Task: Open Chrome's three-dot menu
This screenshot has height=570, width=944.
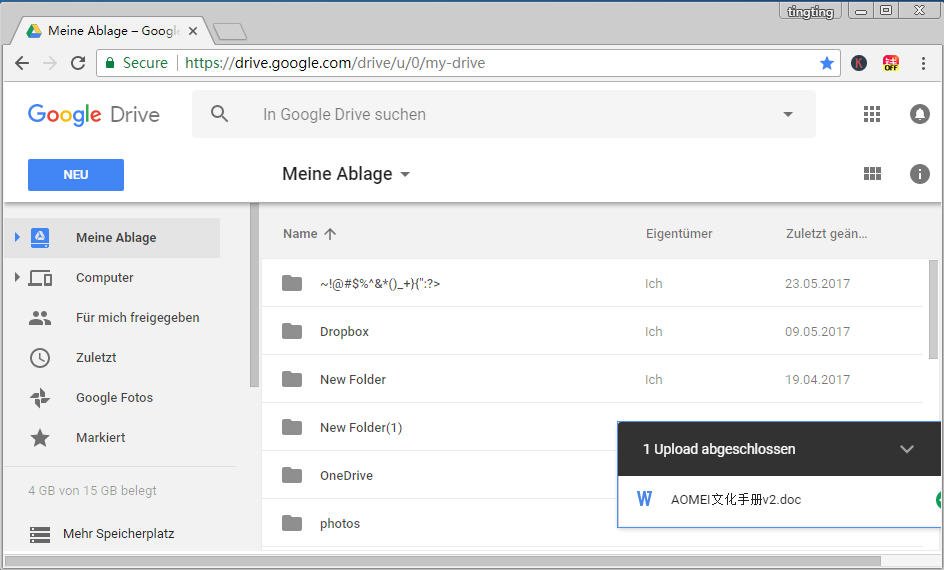Action: 923,63
